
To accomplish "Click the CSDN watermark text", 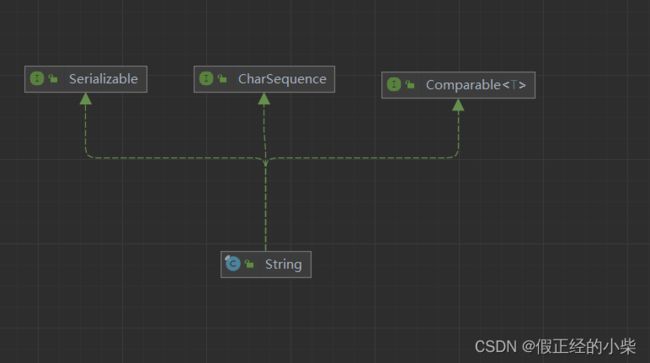I will (555, 346).
